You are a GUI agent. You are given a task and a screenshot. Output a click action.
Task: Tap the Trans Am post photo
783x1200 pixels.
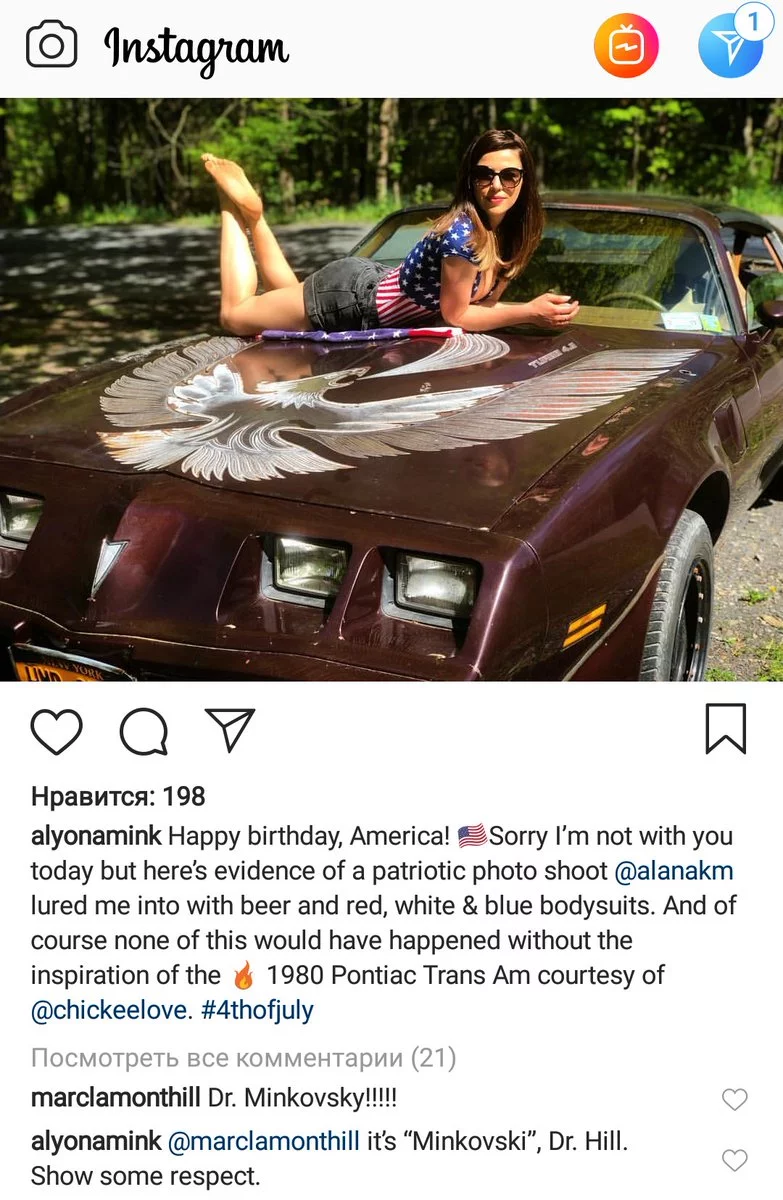[x=391, y=389]
